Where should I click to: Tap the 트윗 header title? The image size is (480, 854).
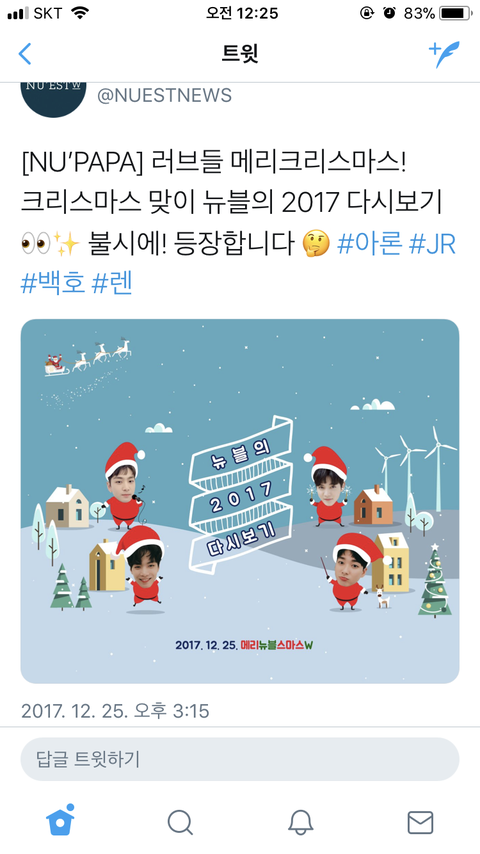[x=240, y=54]
